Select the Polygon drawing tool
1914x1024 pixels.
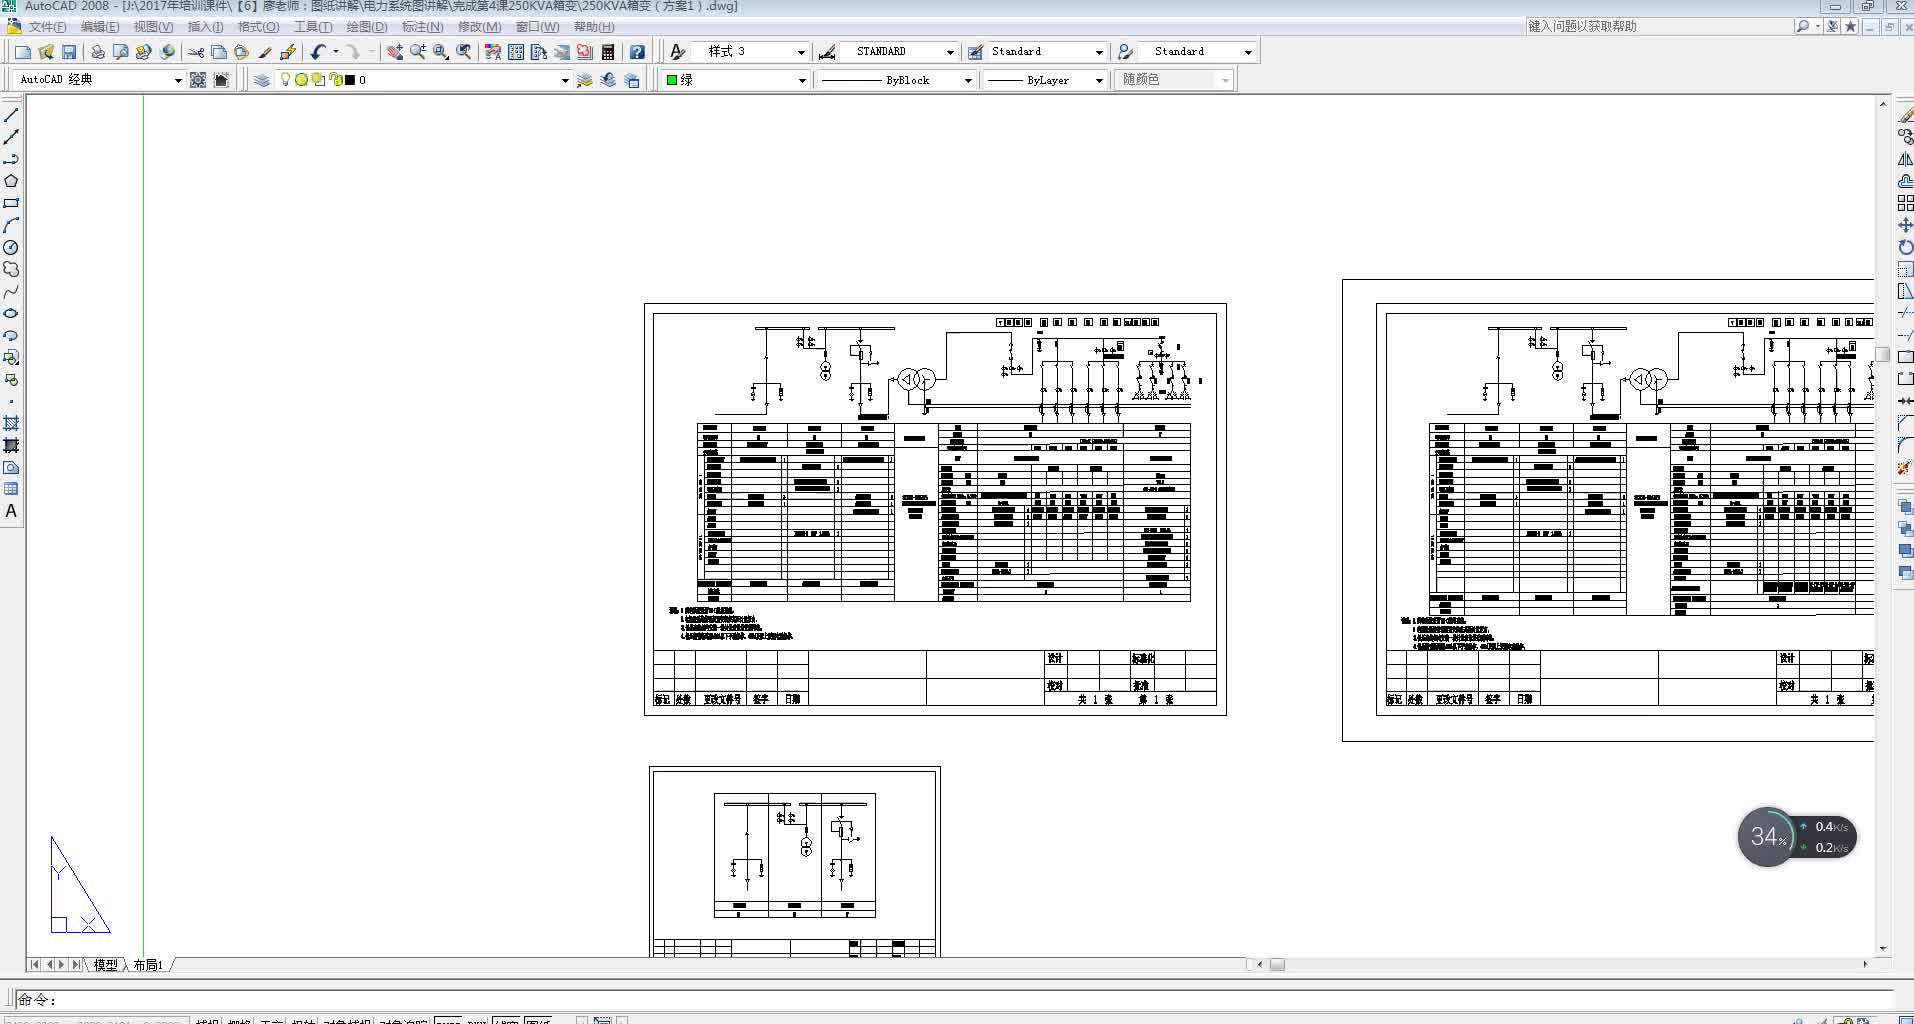click(x=11, y=181)
